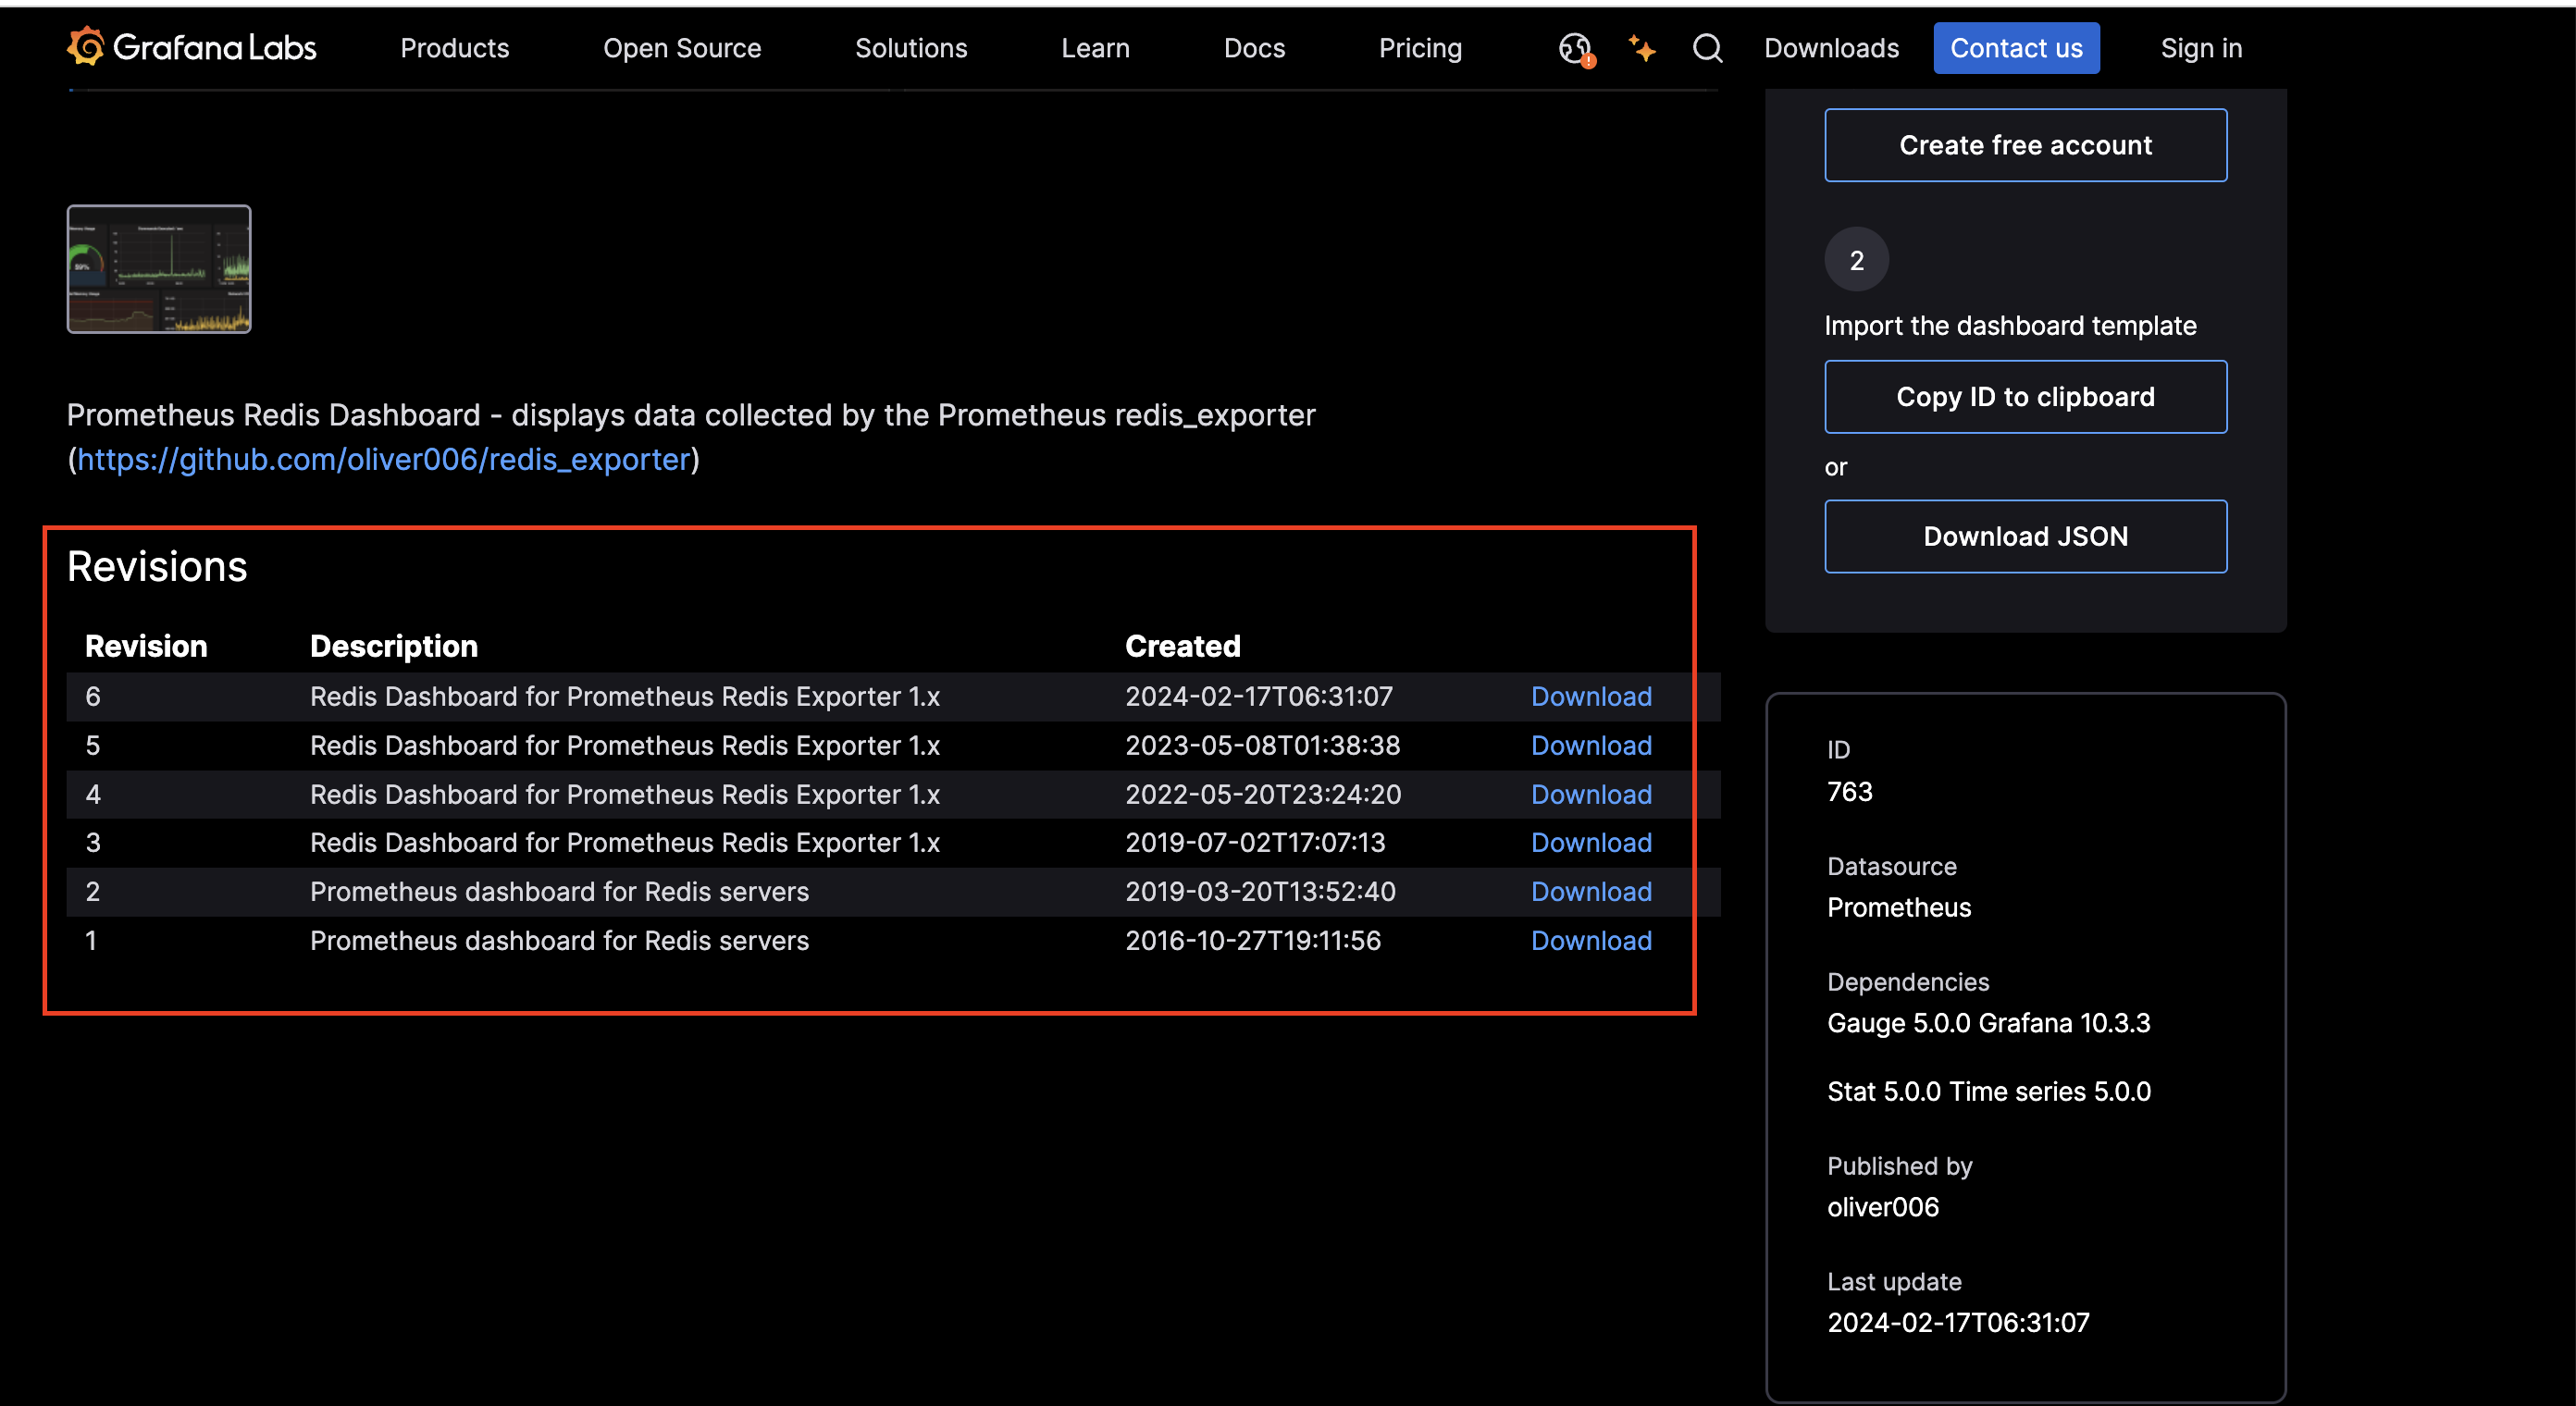The height and width of the screenshot is (1406, 2576).
Task: Open the Products menu
Action: pos(454,47)
